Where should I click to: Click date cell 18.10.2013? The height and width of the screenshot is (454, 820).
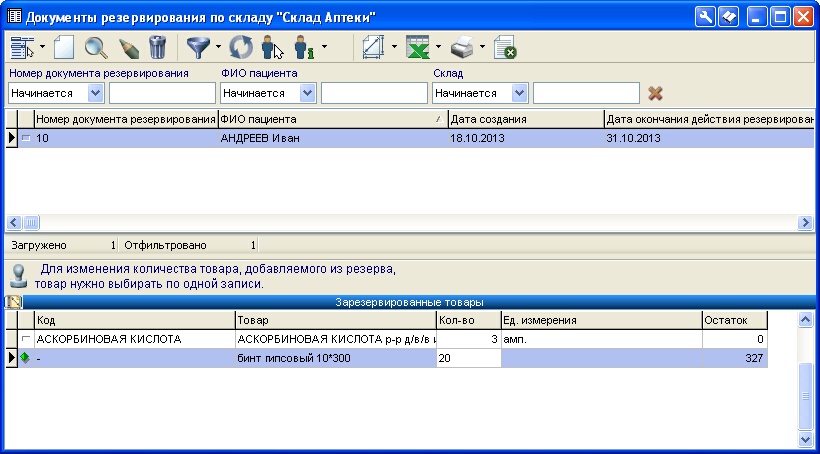[x=526, y=139]
